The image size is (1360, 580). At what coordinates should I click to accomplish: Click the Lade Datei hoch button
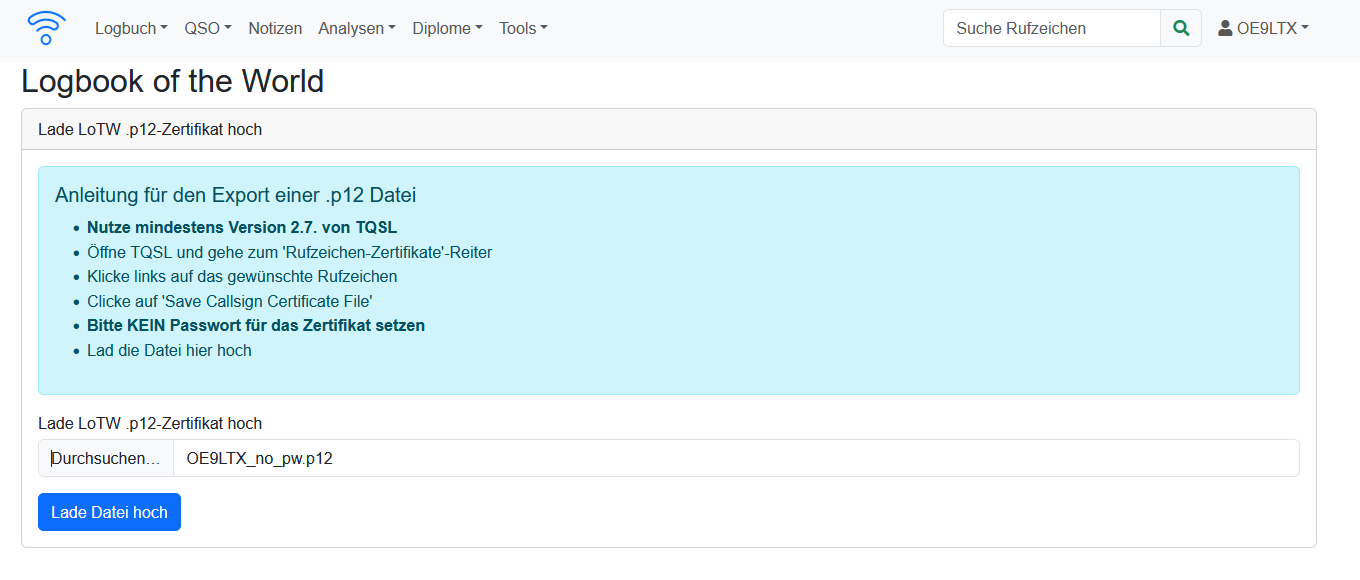point(109,512)
